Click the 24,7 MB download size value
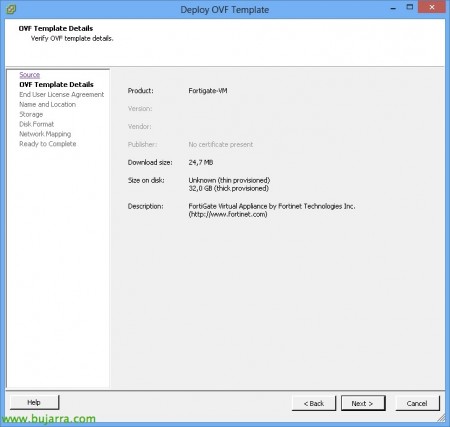This screenshot has height=427, width=450. click(201, 162)
